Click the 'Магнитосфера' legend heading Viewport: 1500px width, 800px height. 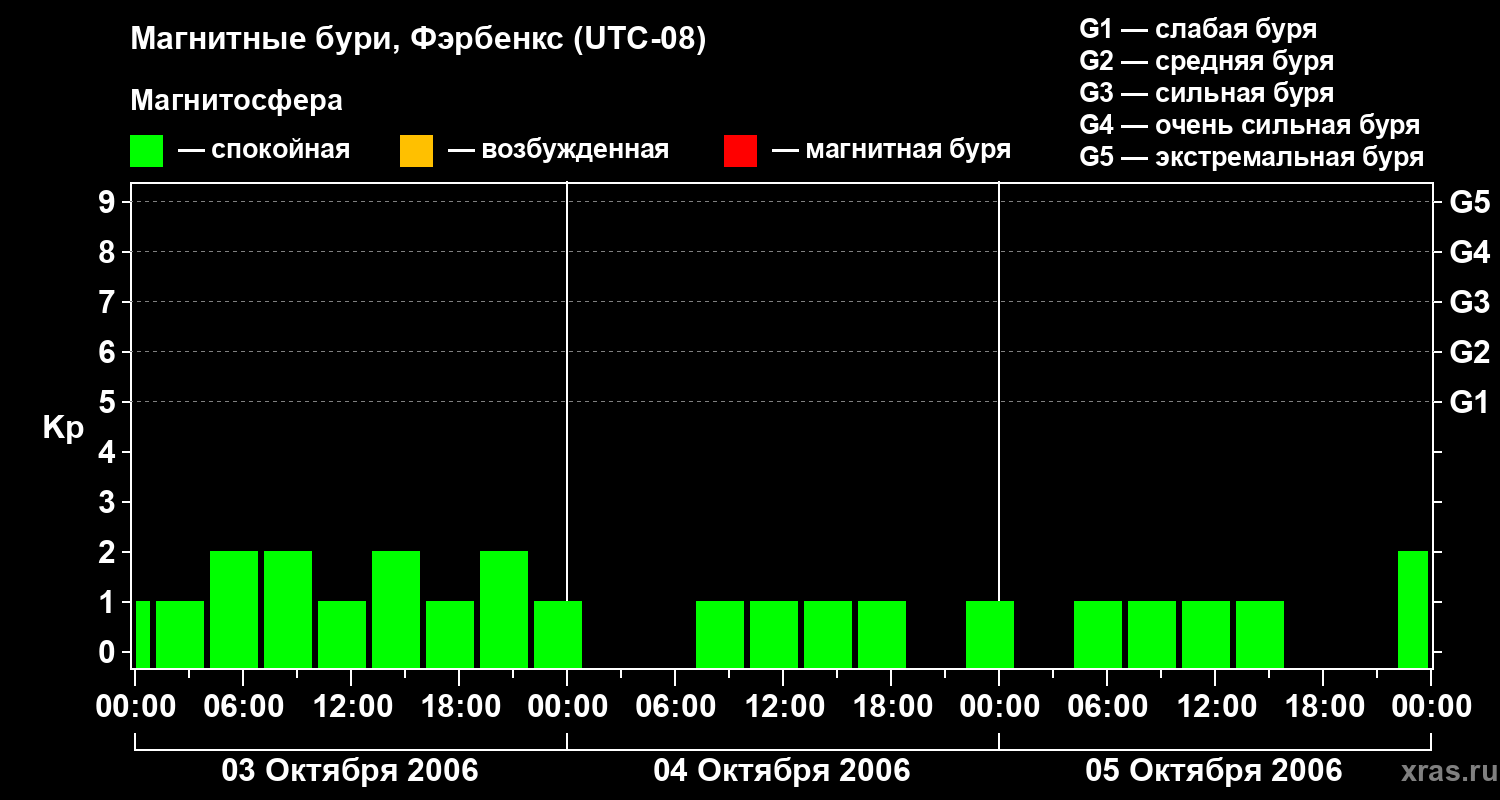236,101
